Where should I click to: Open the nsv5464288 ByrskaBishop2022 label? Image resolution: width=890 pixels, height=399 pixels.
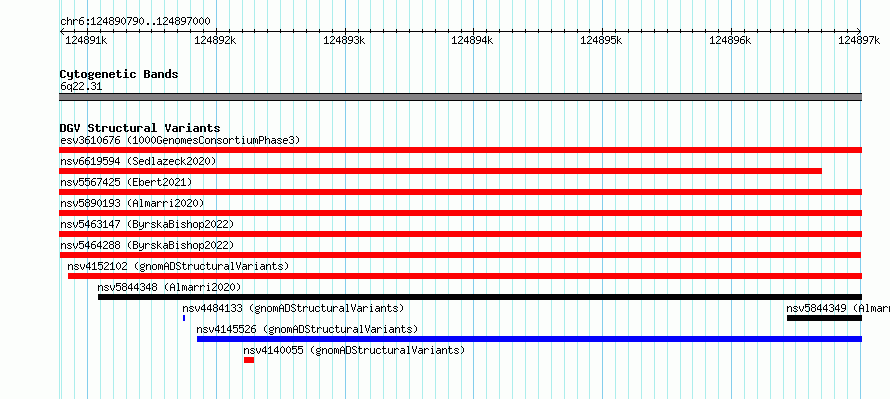coord(147,245)
